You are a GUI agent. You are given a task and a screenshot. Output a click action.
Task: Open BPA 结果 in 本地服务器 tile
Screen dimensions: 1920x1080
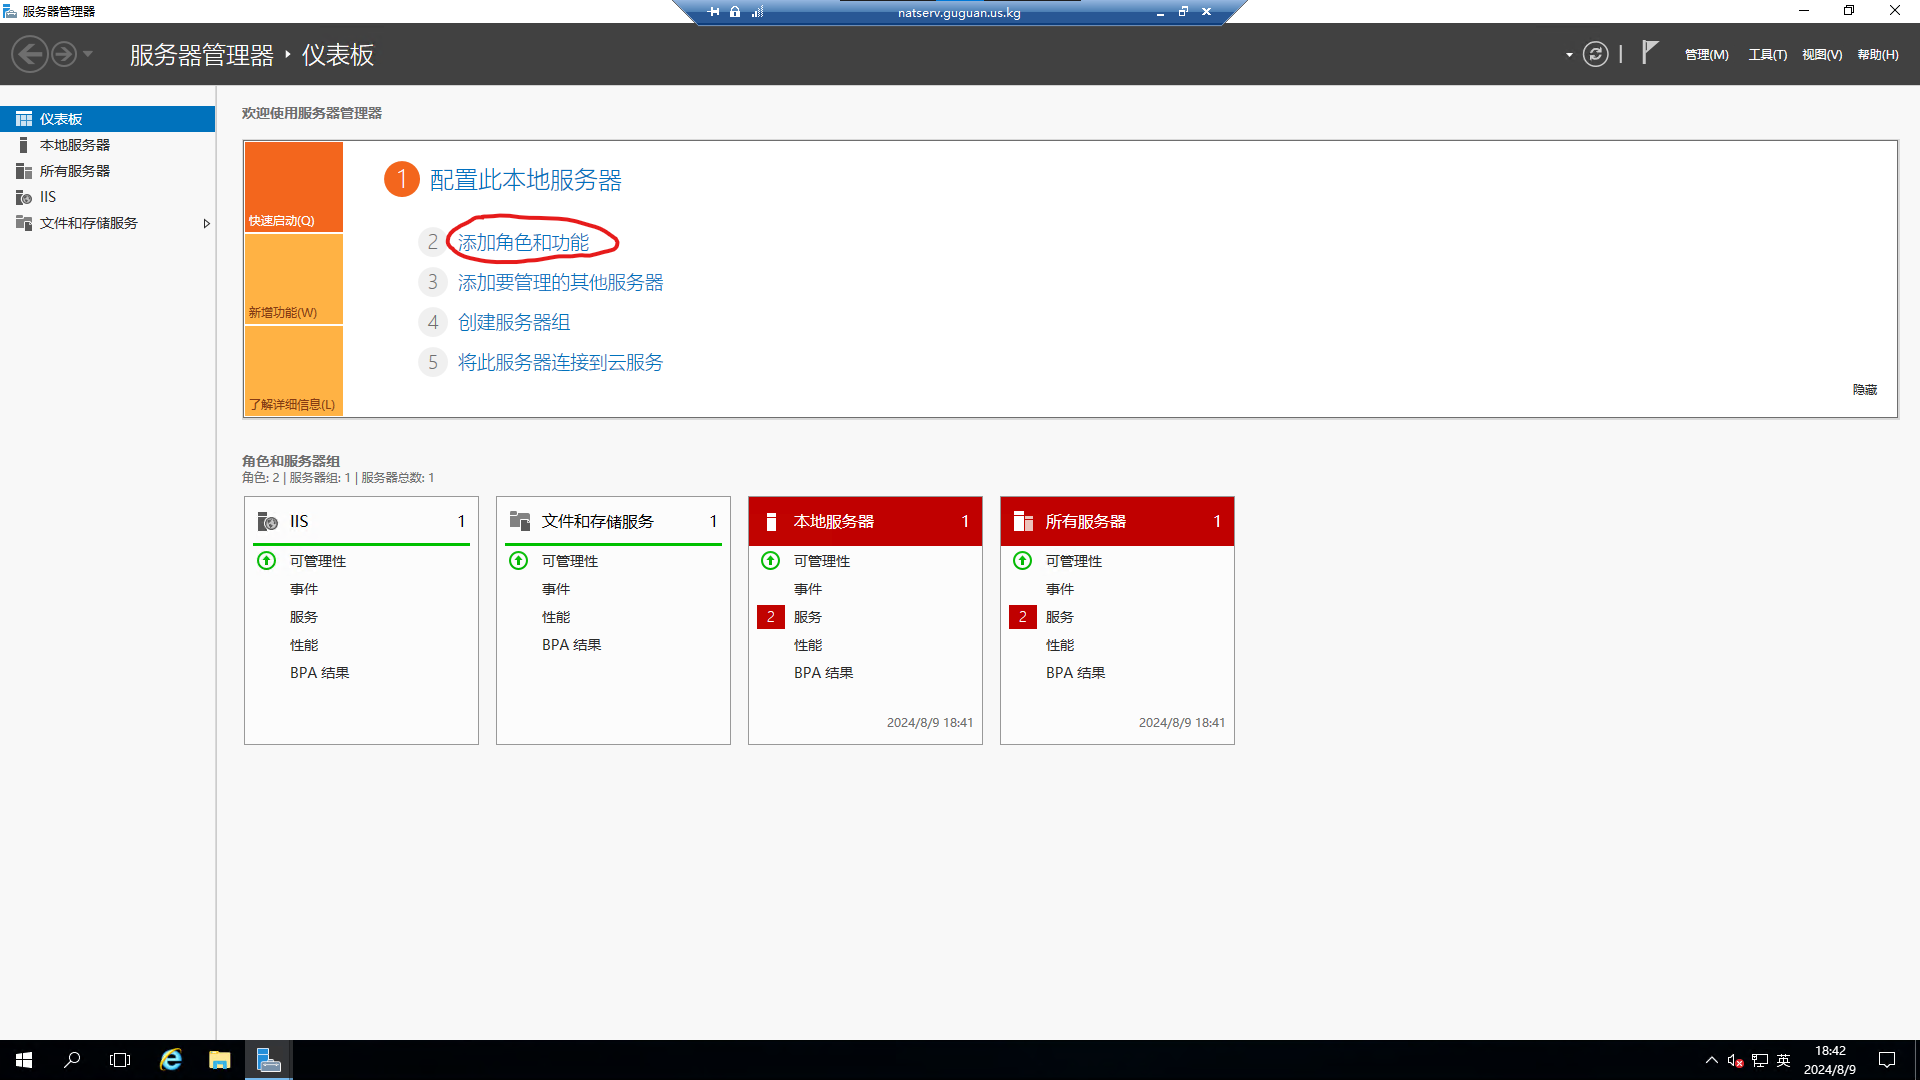(824, 673)
